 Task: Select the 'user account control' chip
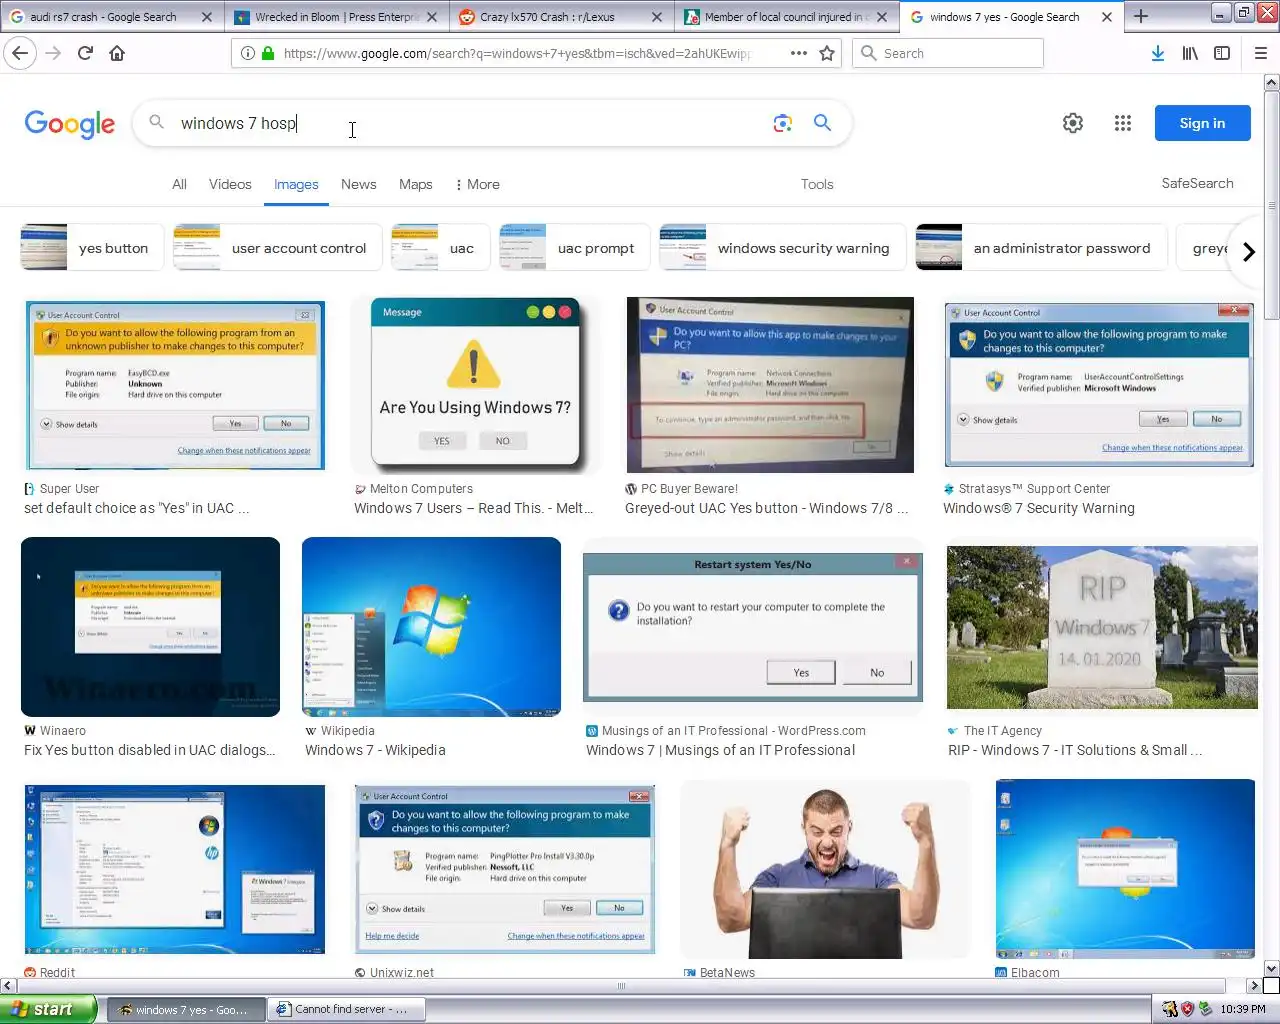277,248
